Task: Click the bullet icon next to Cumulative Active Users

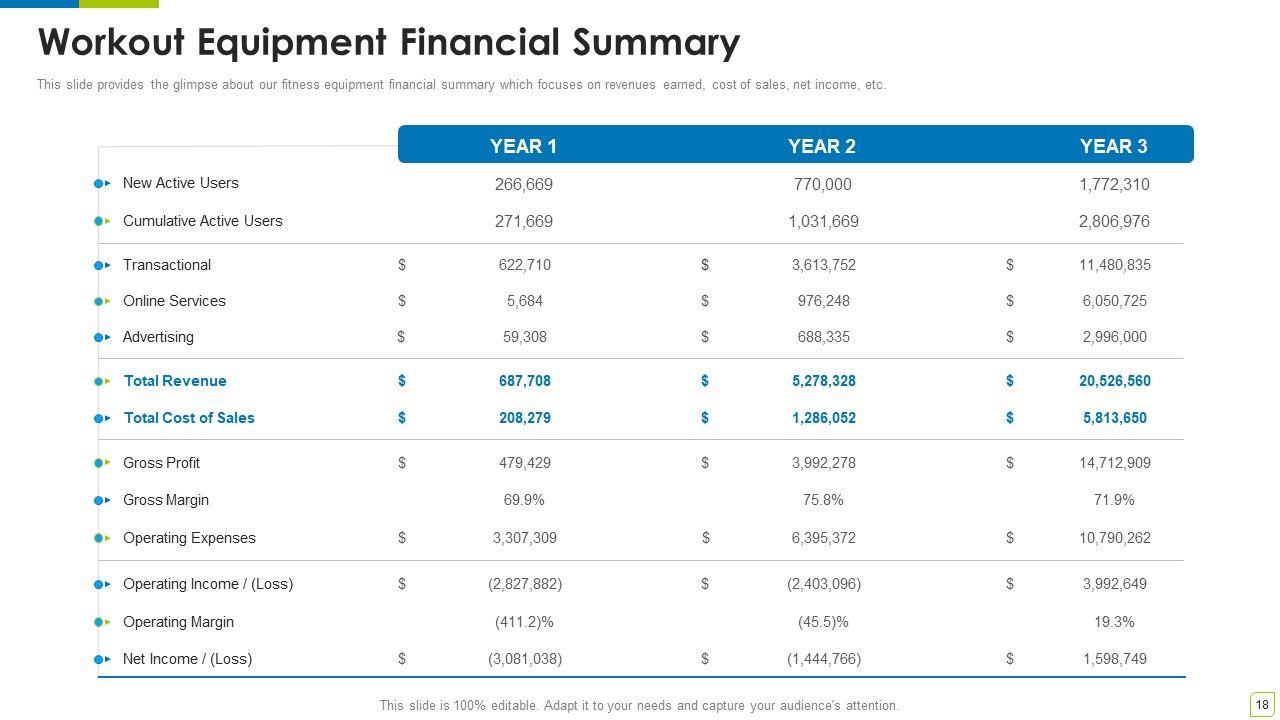Action: tap(102, 221)
